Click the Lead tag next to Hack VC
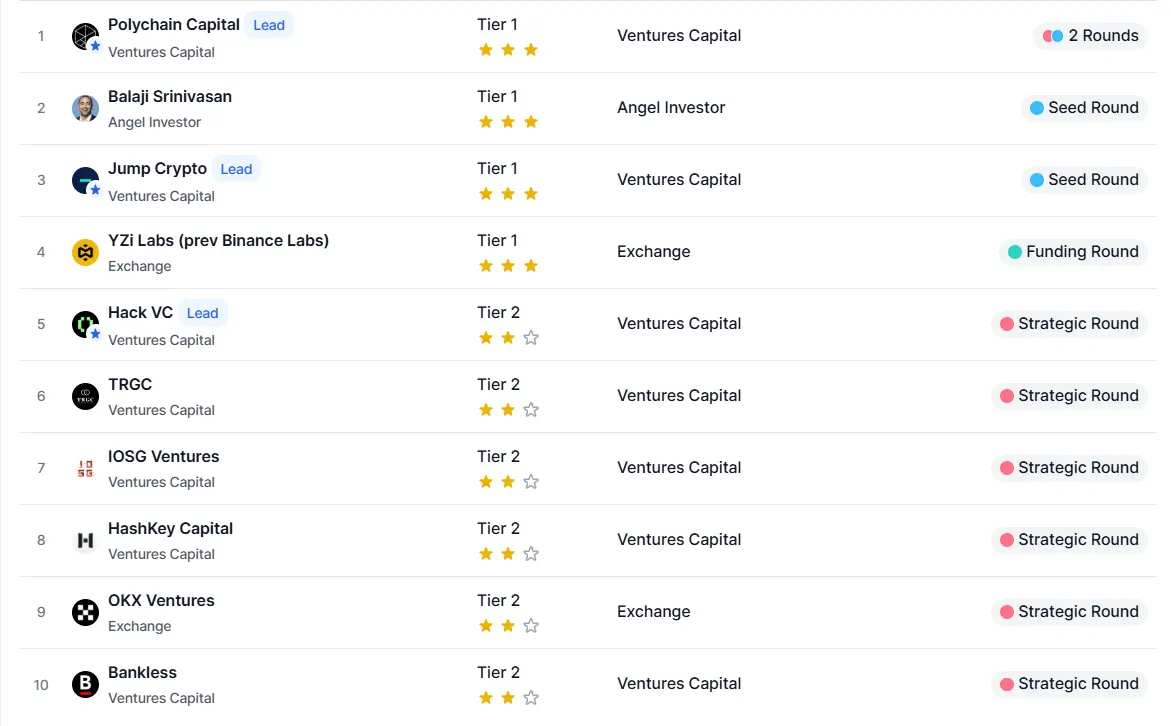Image resolution: width=1171 pixels, height=726 pixels. 202,313
